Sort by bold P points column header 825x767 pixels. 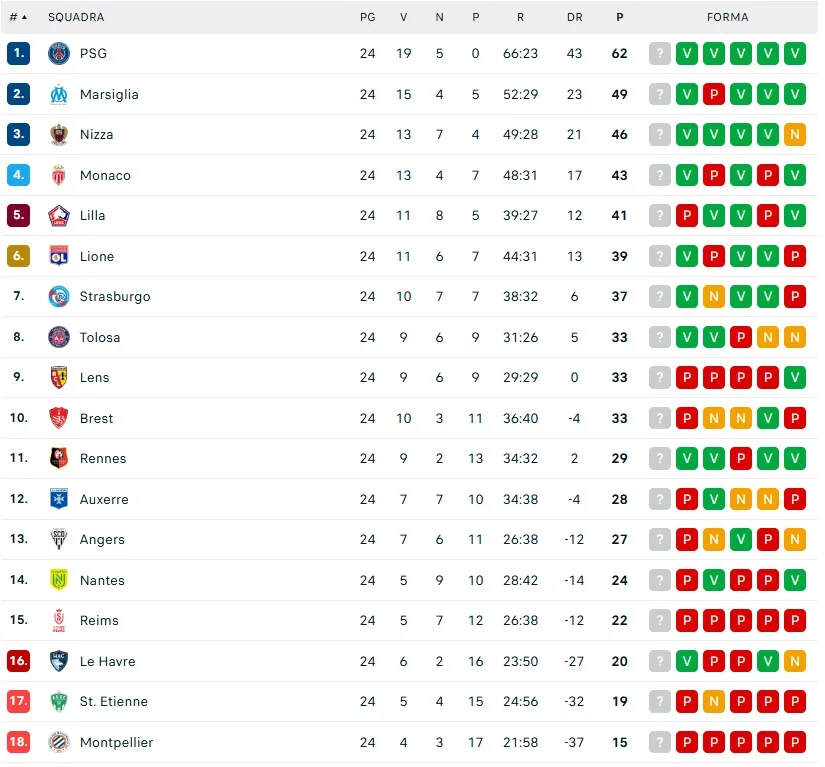(x=620, y=17)
